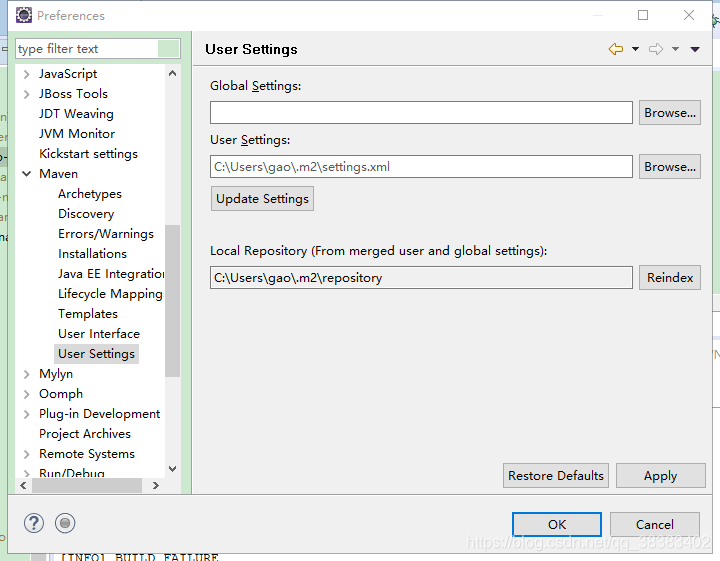Click the back navigation arrow icon
The image size is (720, 561).
[616, 49]
